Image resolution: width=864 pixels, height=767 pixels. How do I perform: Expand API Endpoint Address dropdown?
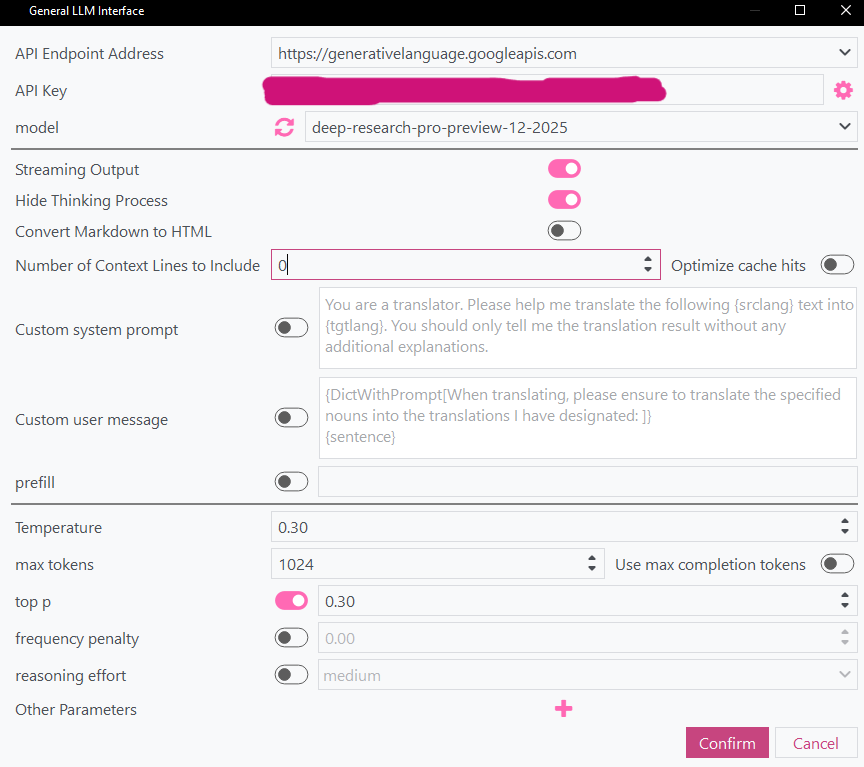844,52
